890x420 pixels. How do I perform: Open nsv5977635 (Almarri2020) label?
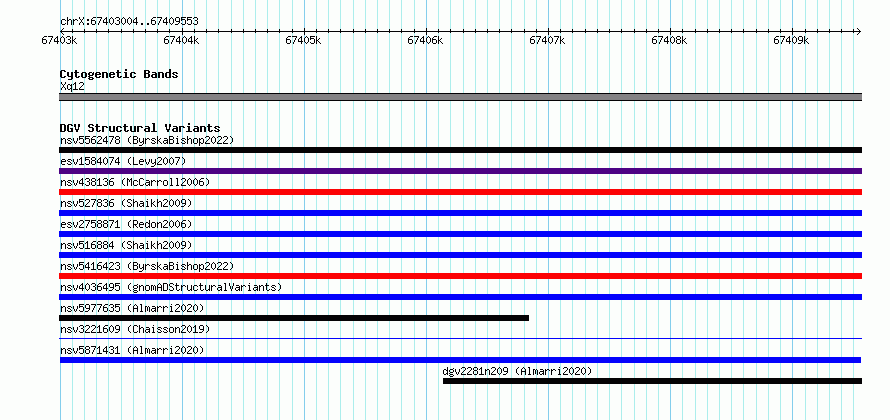(x=132, y=308)
